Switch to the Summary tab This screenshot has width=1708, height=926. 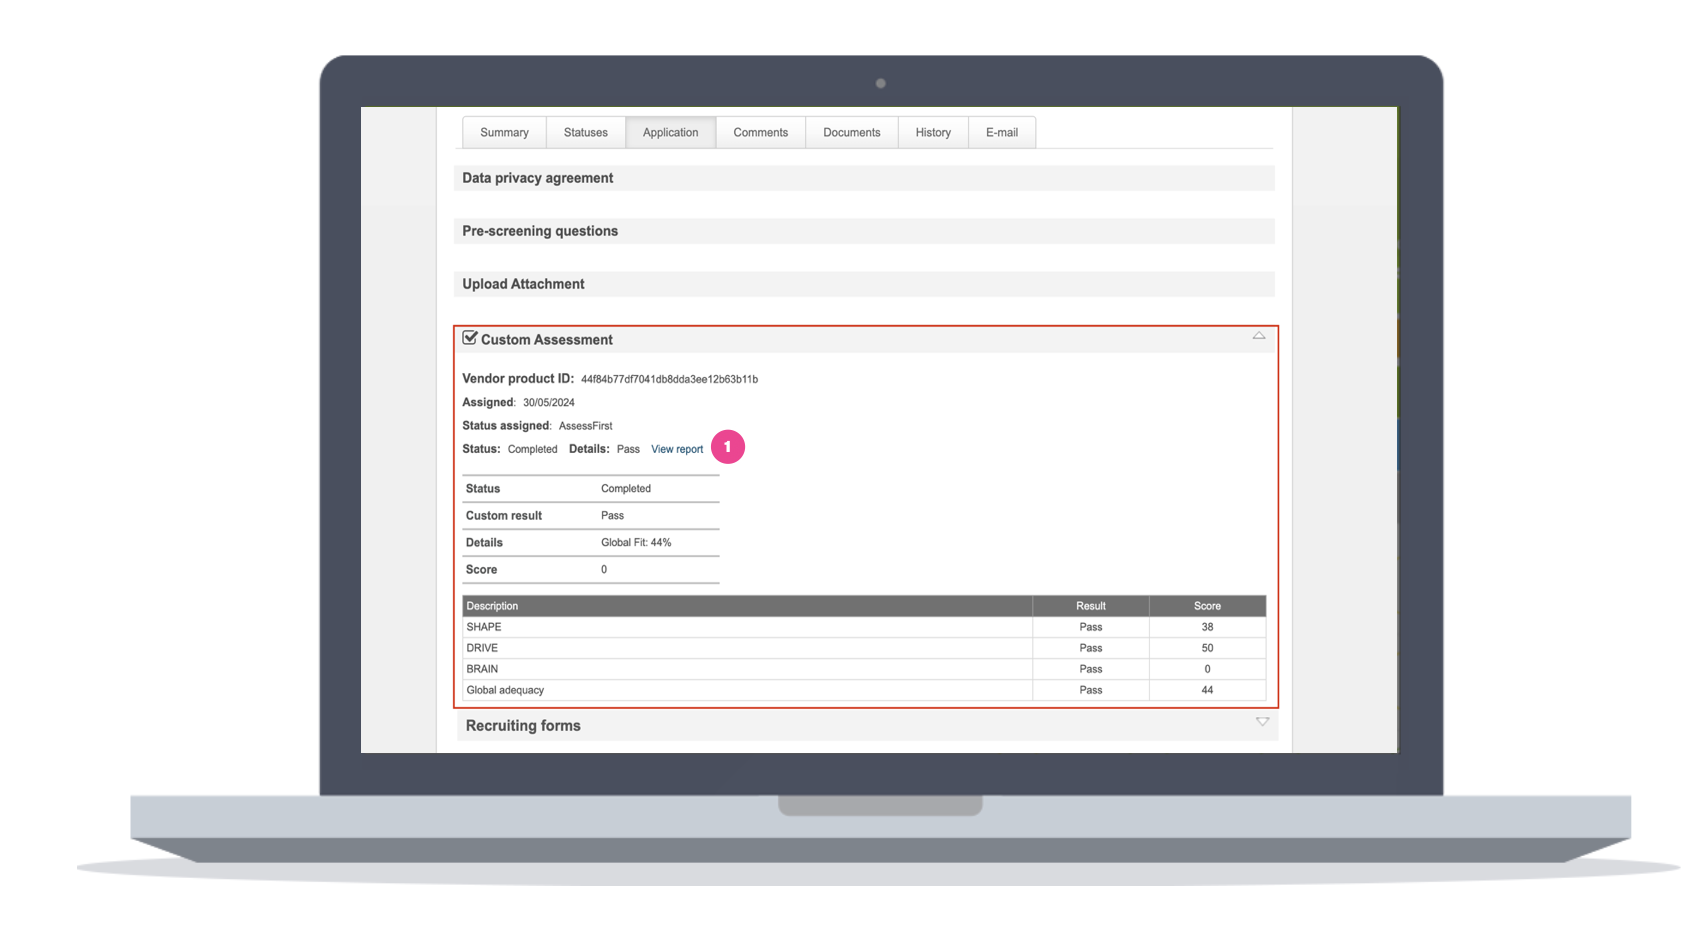[503, 131]
